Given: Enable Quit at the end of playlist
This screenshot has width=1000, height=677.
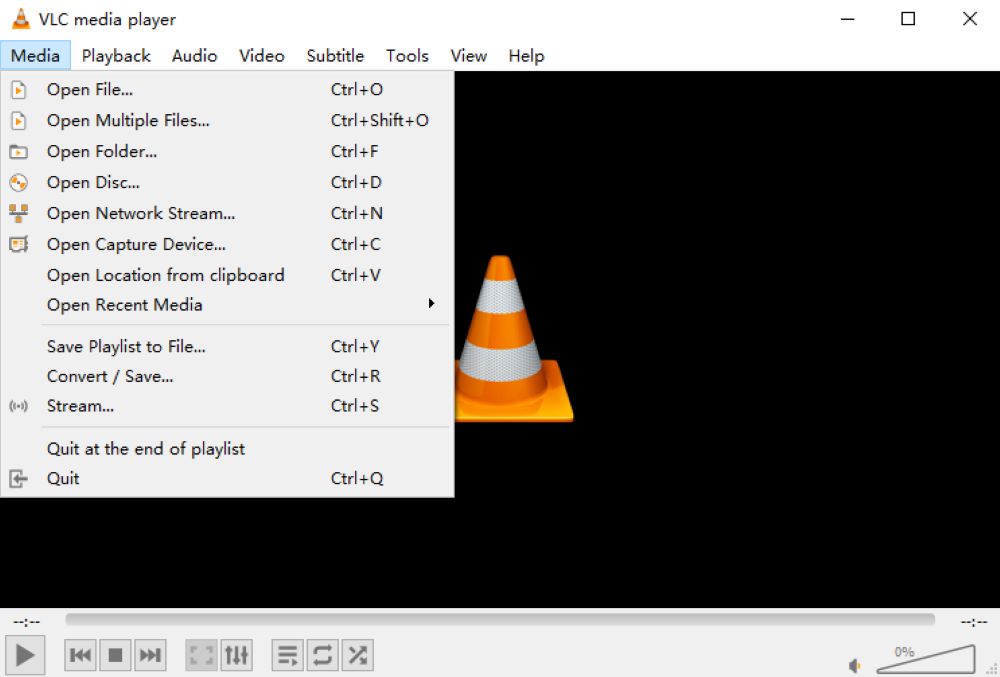Looking at the screenshot, I should pyautogui.click(x=146, y=449).
